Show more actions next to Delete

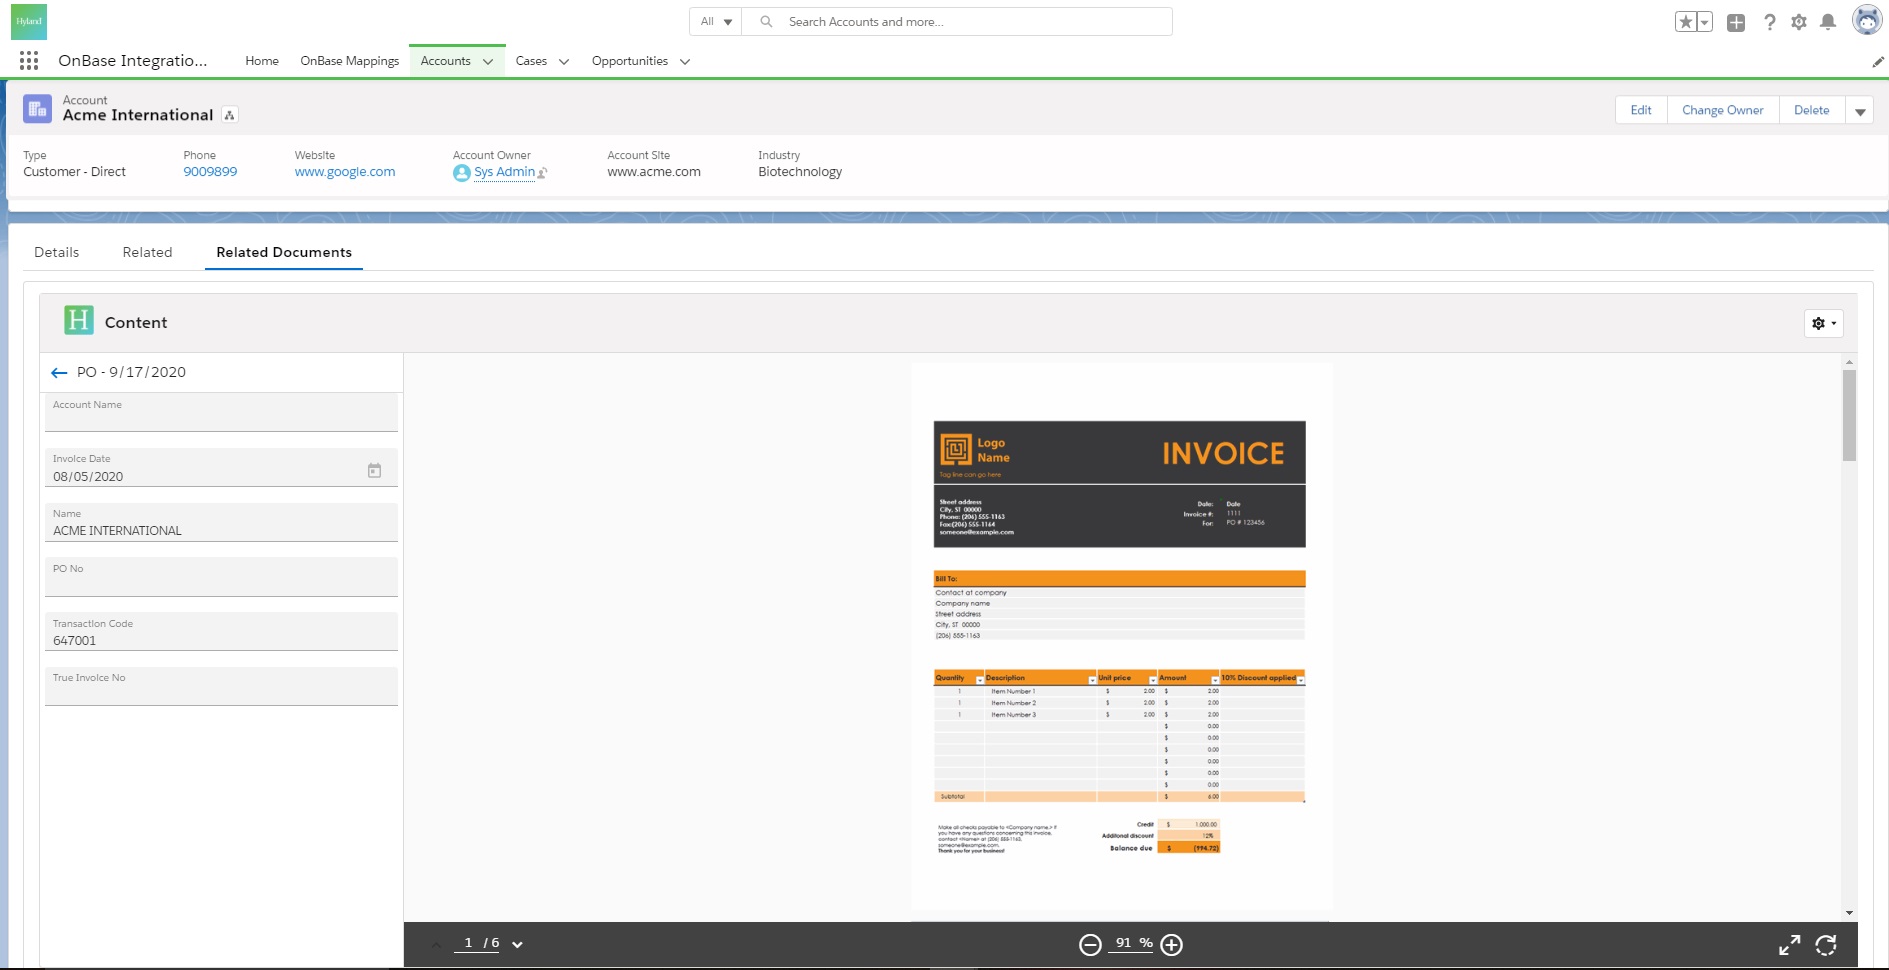click(1860, 111)
